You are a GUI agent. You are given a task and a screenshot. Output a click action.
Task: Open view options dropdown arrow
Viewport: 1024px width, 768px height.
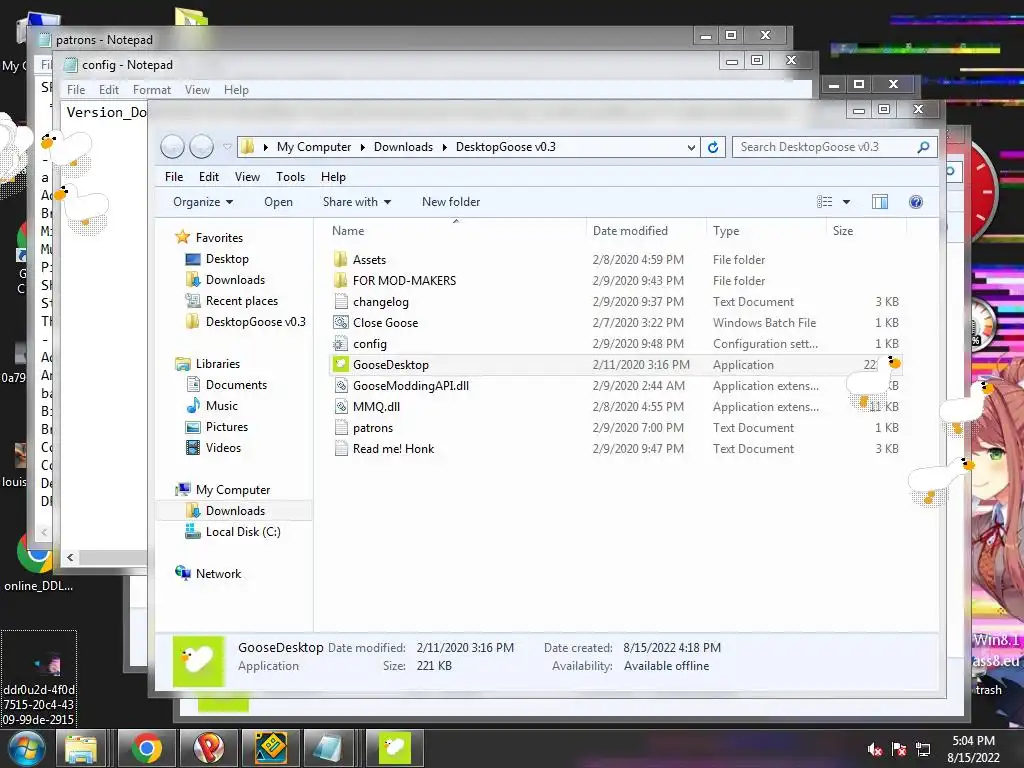pyautogui.click(x=846, y=202)
